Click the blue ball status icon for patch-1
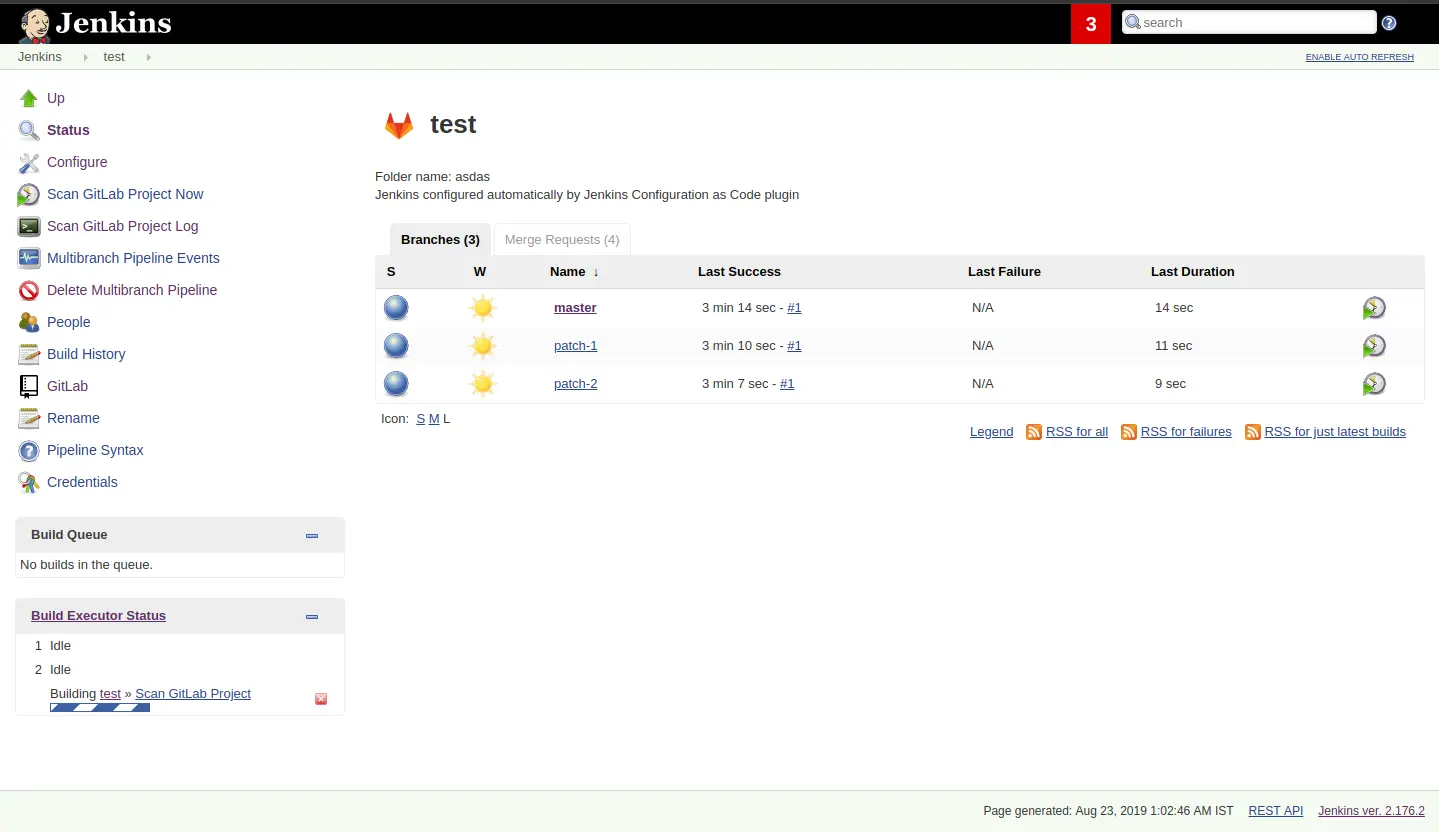Screen dimensions: 1439x832 tap(396, 345)
